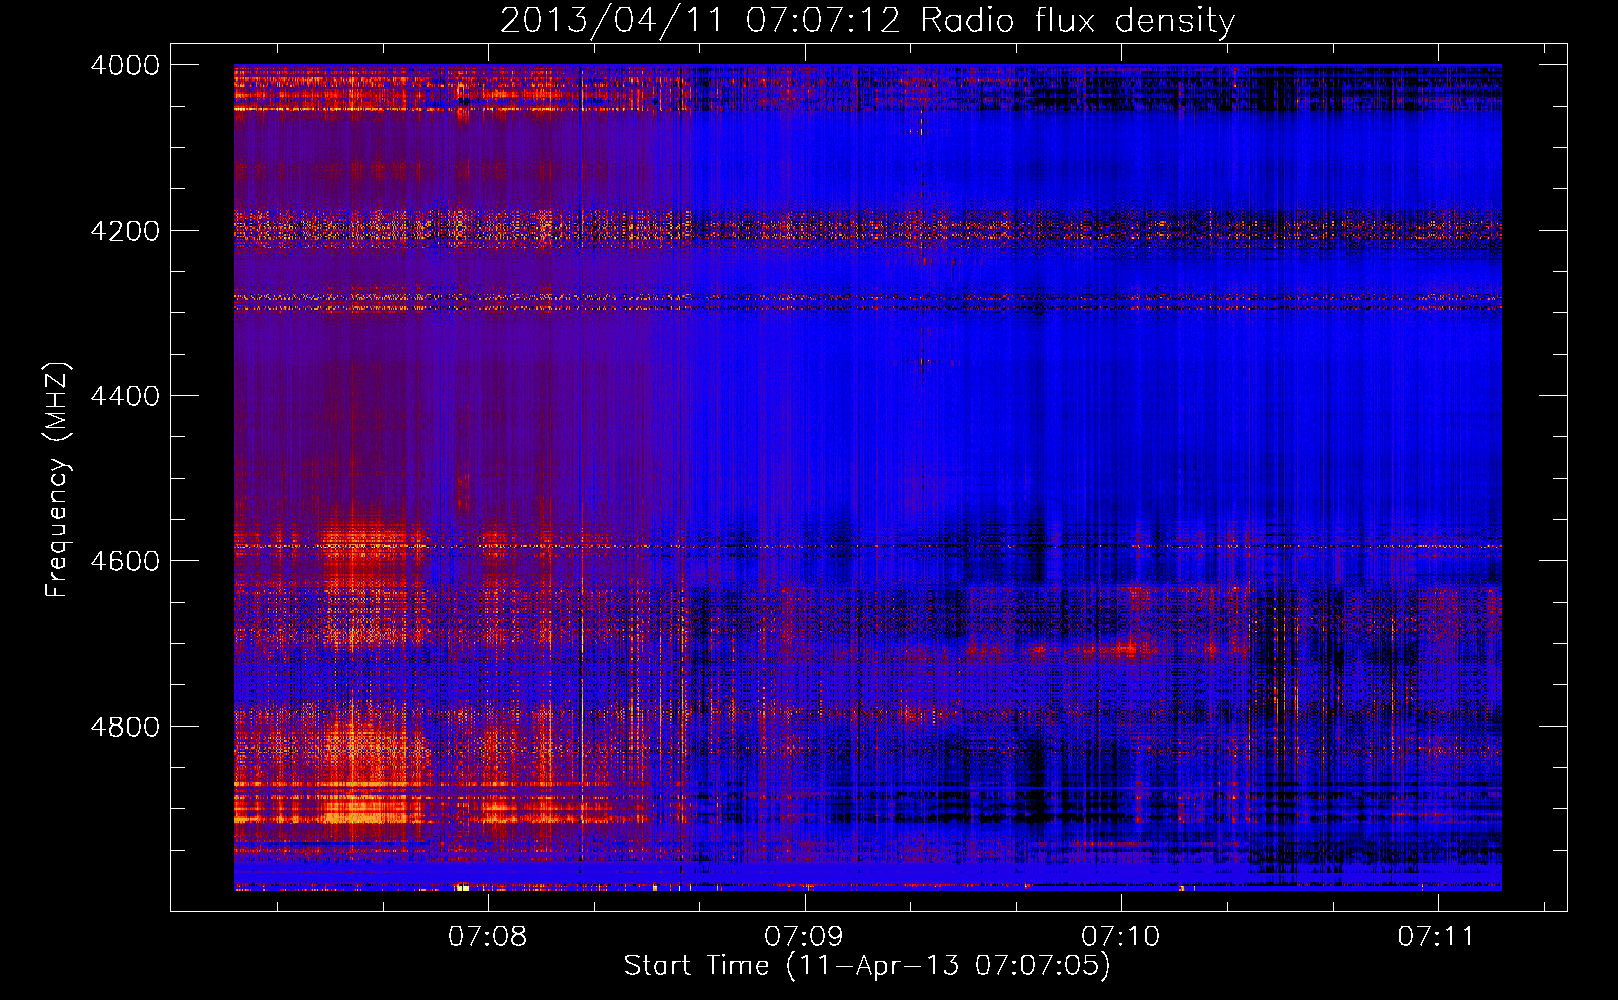1618x1000 pixels.
Task: Select the 4400 frequency axis label
Action: (125, 396)
